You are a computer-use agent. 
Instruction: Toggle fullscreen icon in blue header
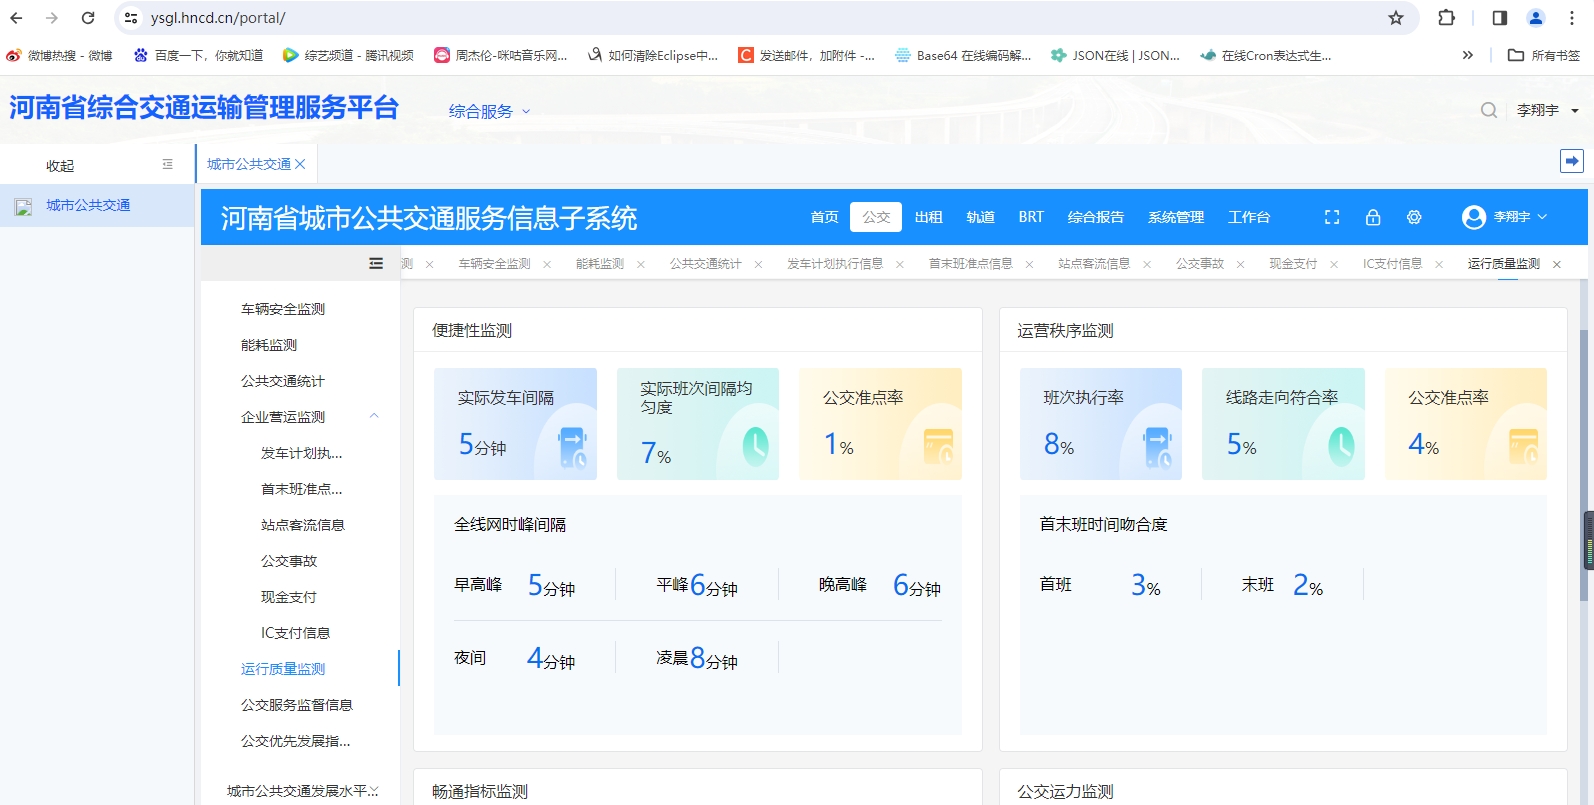pos(1332,217)
